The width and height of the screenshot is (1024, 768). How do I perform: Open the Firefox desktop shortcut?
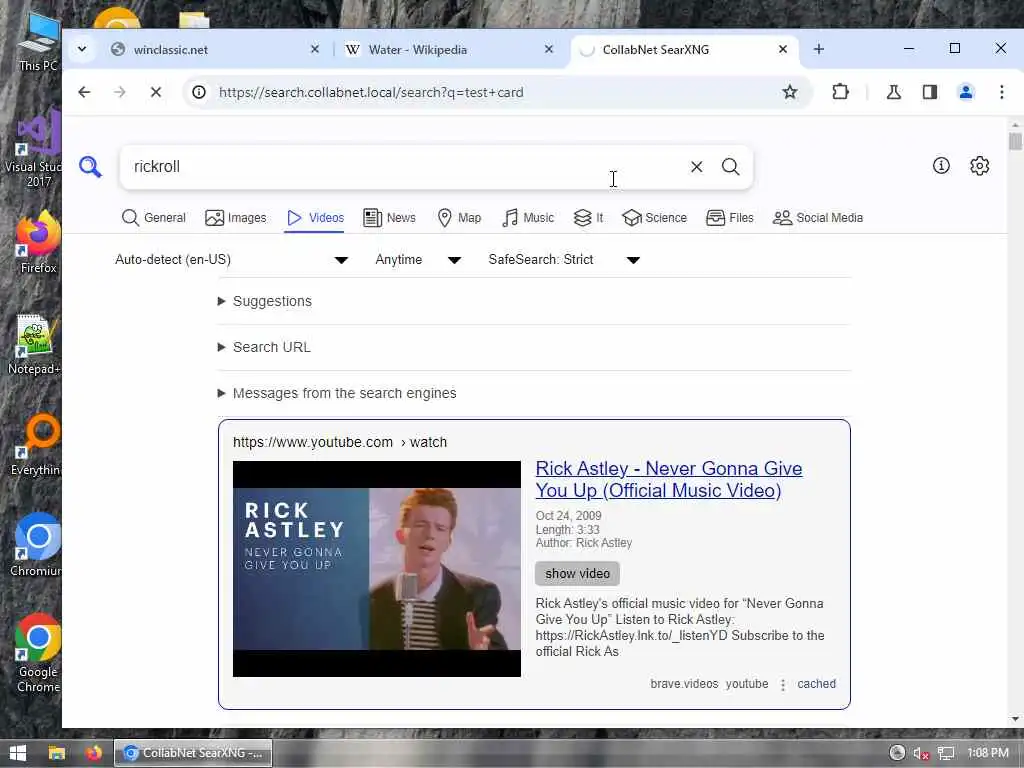point(39,243)
